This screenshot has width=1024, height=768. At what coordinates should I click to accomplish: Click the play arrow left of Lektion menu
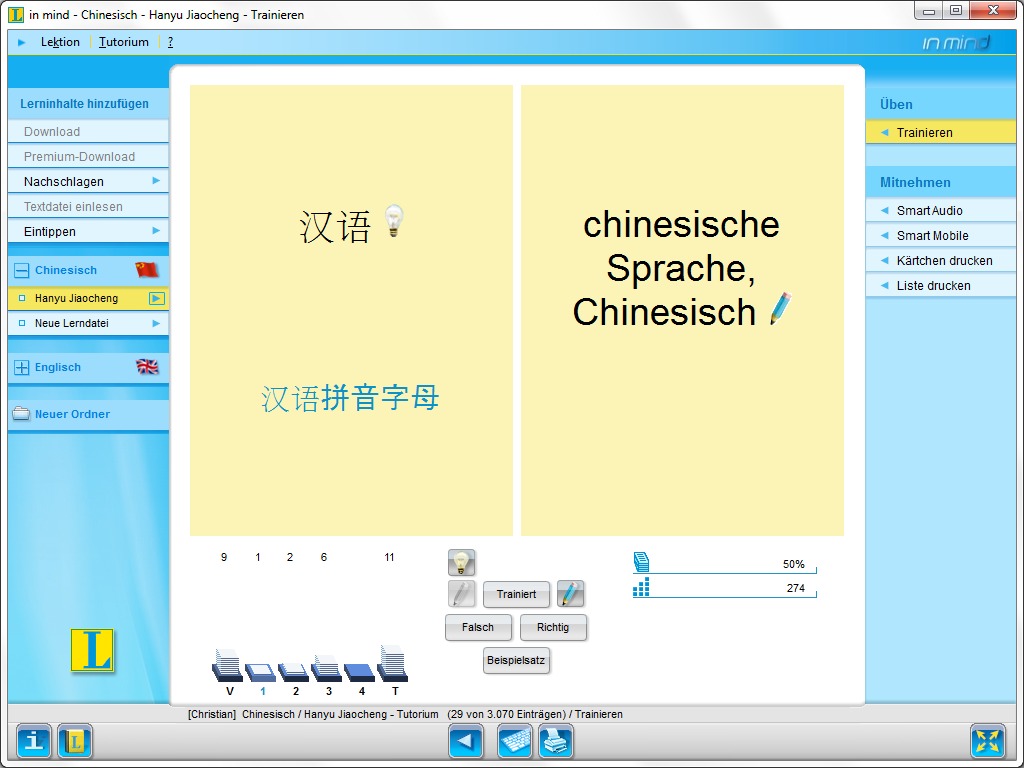(x=22, y=42)
